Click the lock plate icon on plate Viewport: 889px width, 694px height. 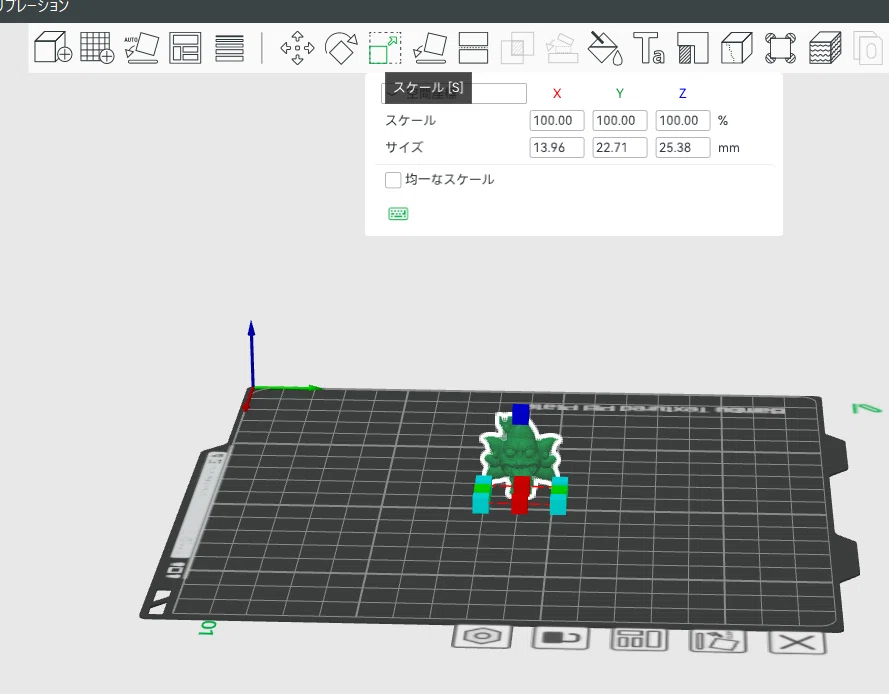coord(561,638)
